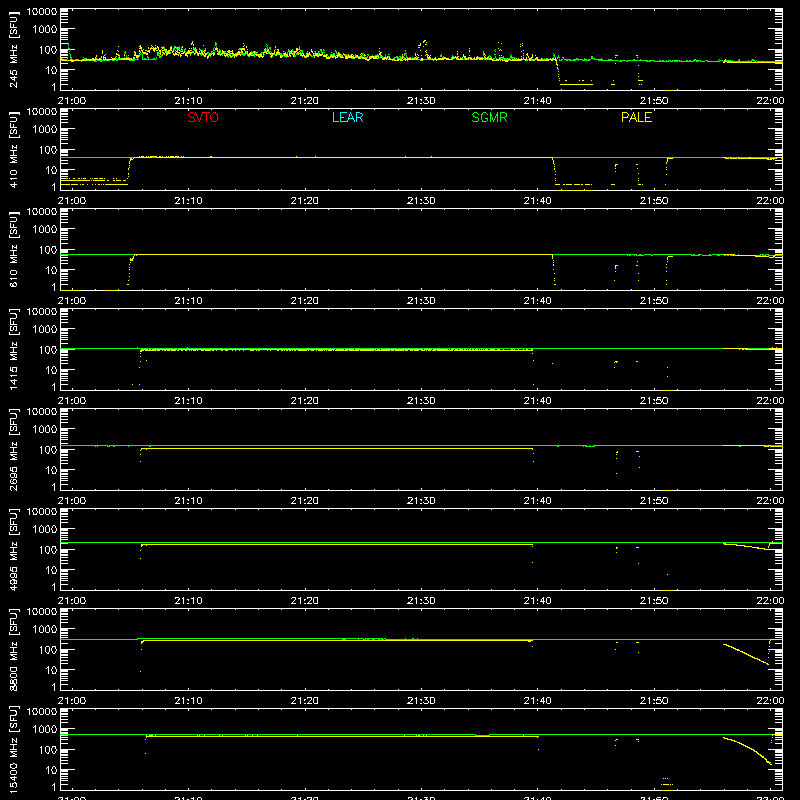Click 21:30 tick under the 8800 MHz panel

click(x=421, y=701)
